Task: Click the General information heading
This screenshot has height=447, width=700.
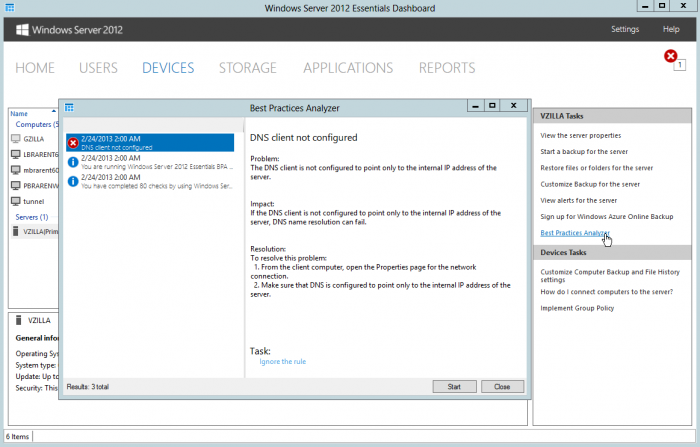Action: click(x=37, y=338)
